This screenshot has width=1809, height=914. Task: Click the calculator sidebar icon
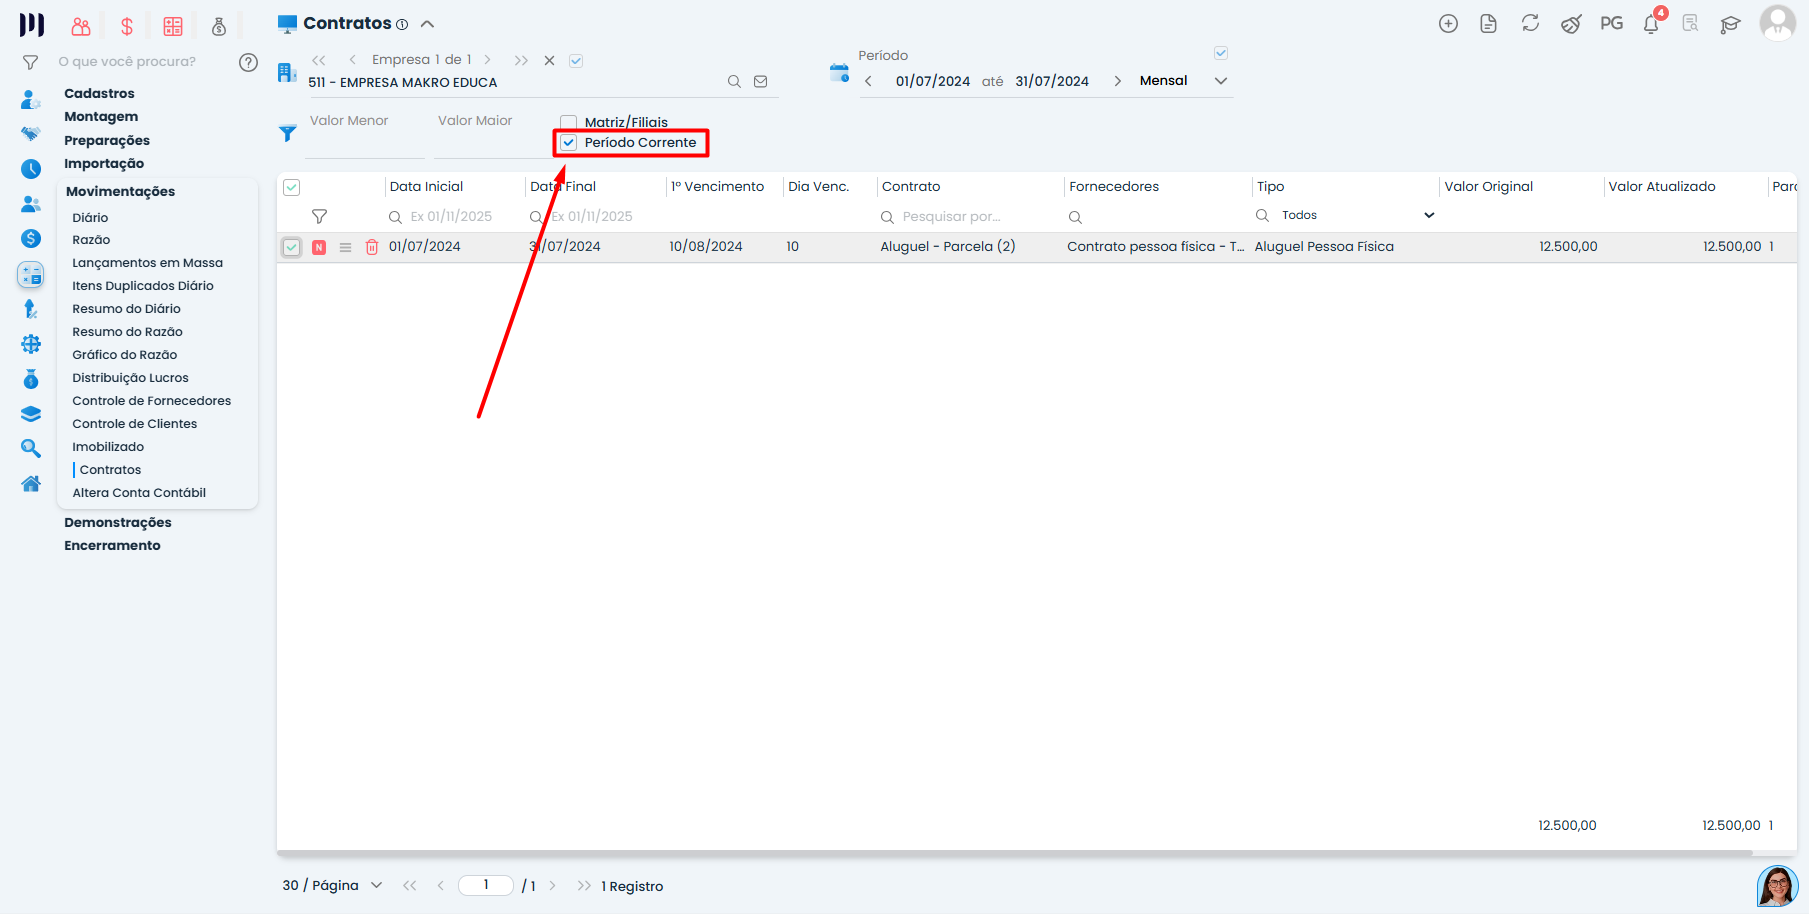[31, 274]
